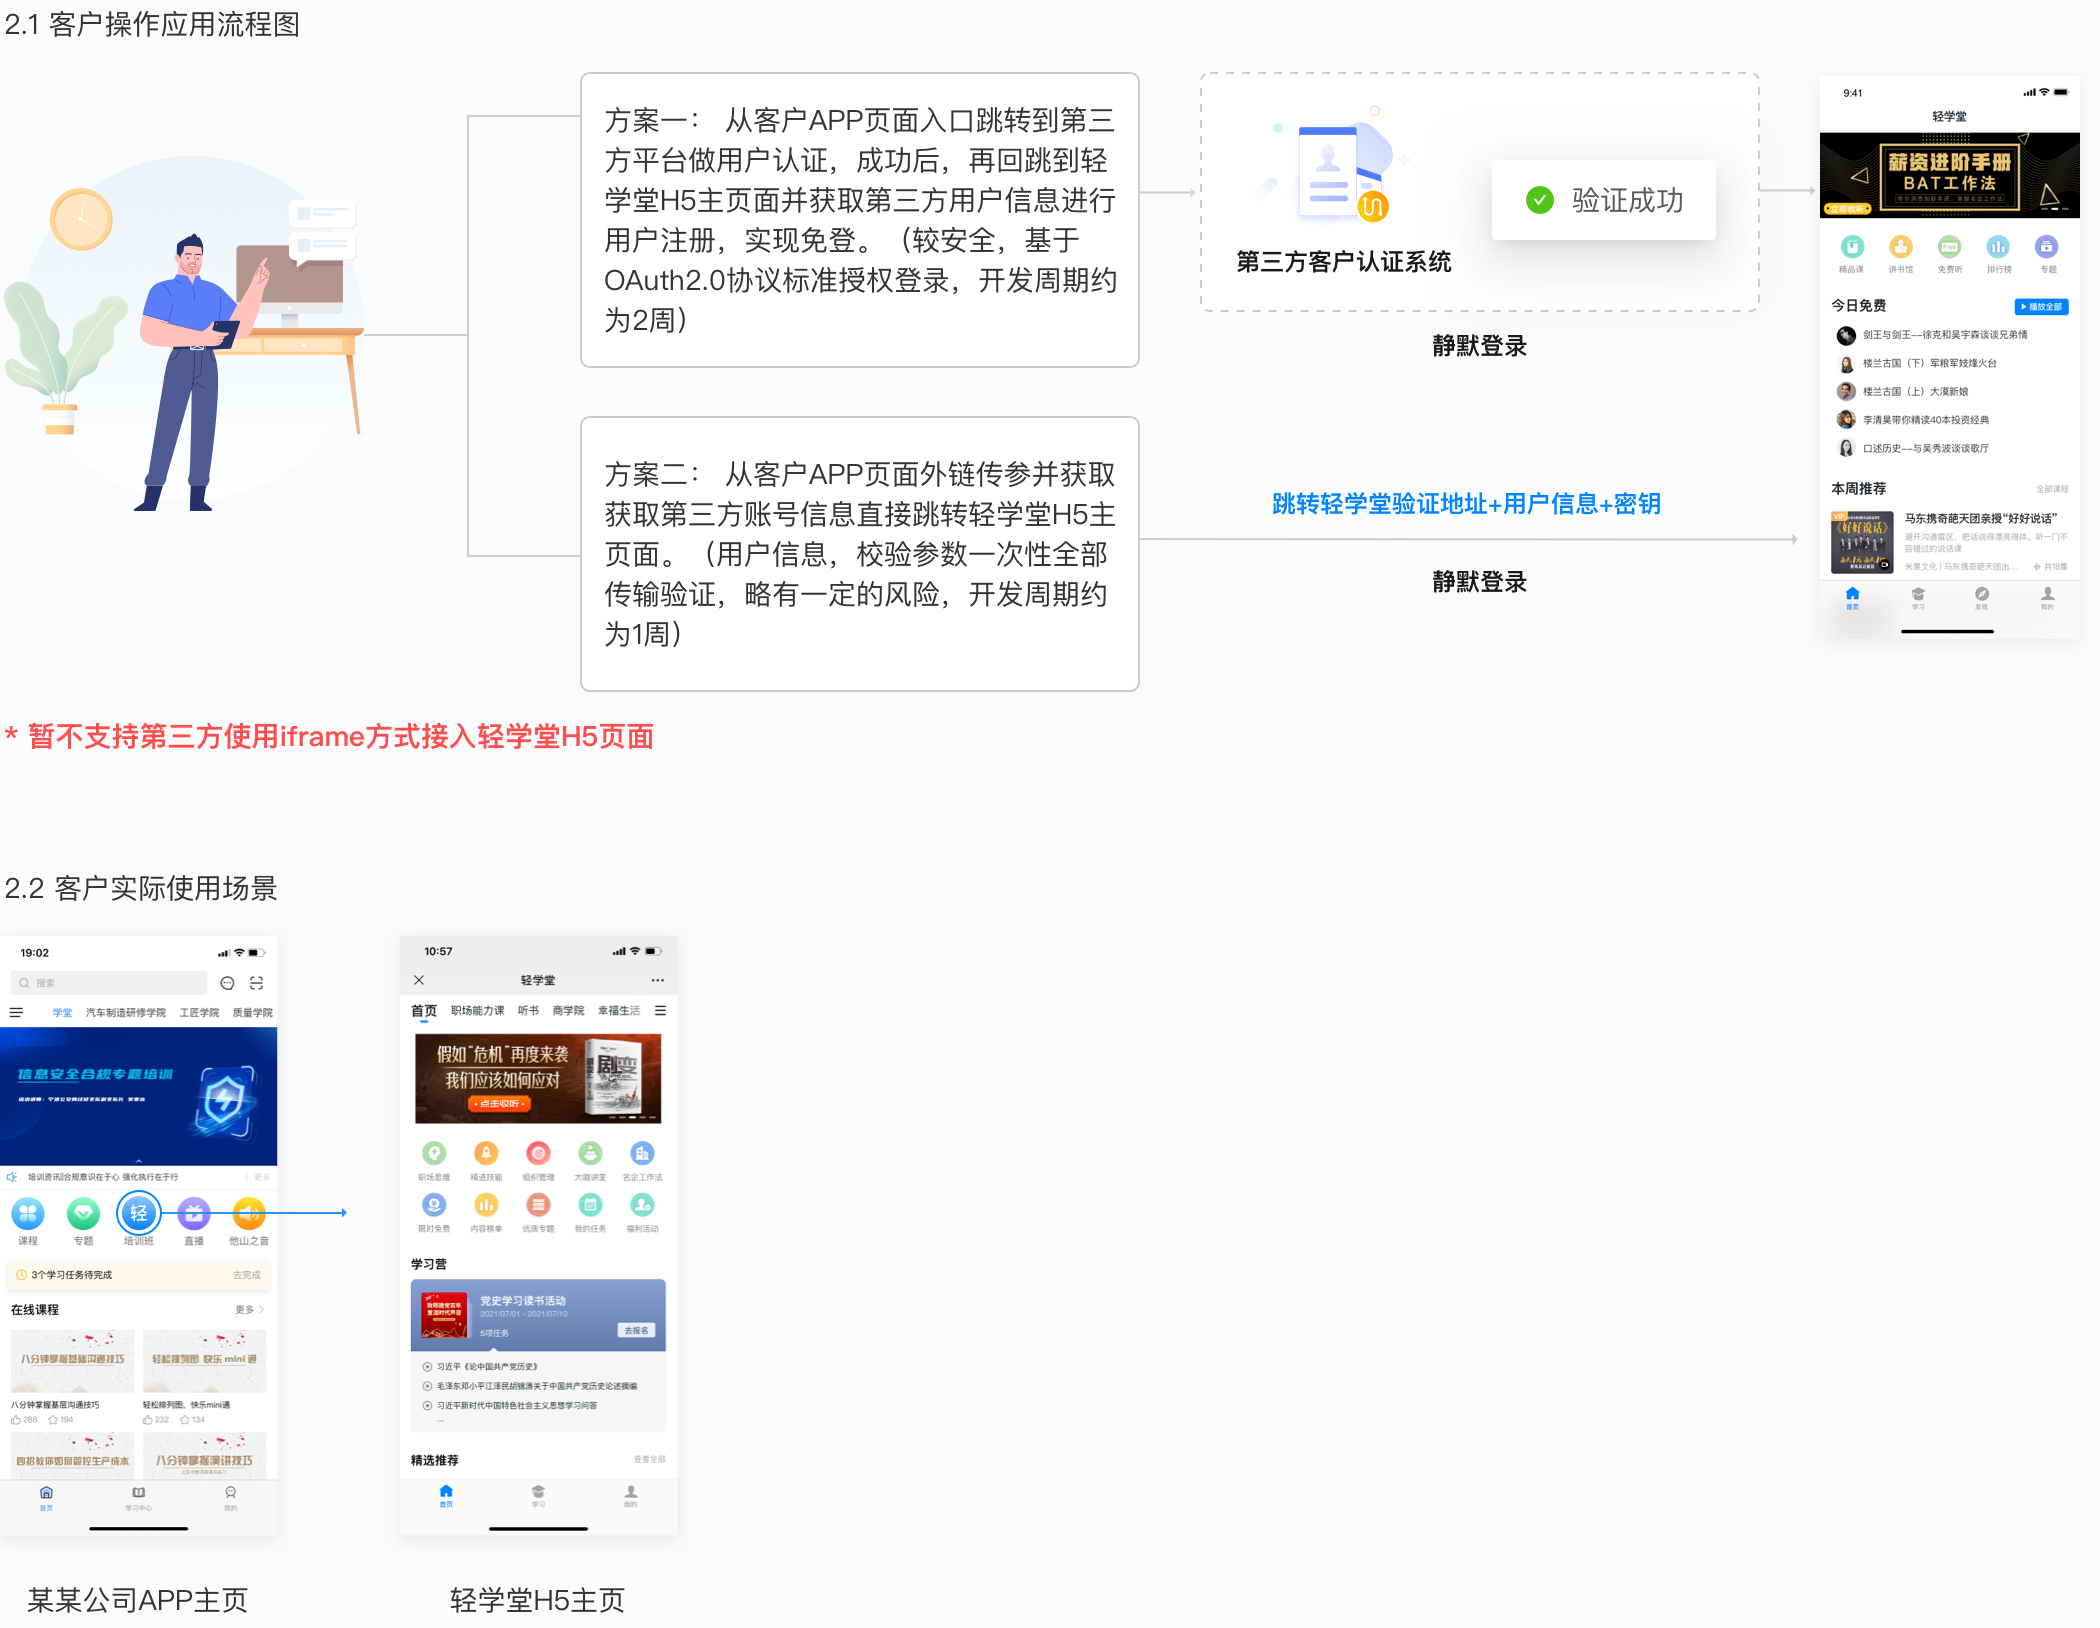Click 播放全部 button in 今日免费
The height and width of the screenshot is (1628, 2100).
(x=2041, y=307)
